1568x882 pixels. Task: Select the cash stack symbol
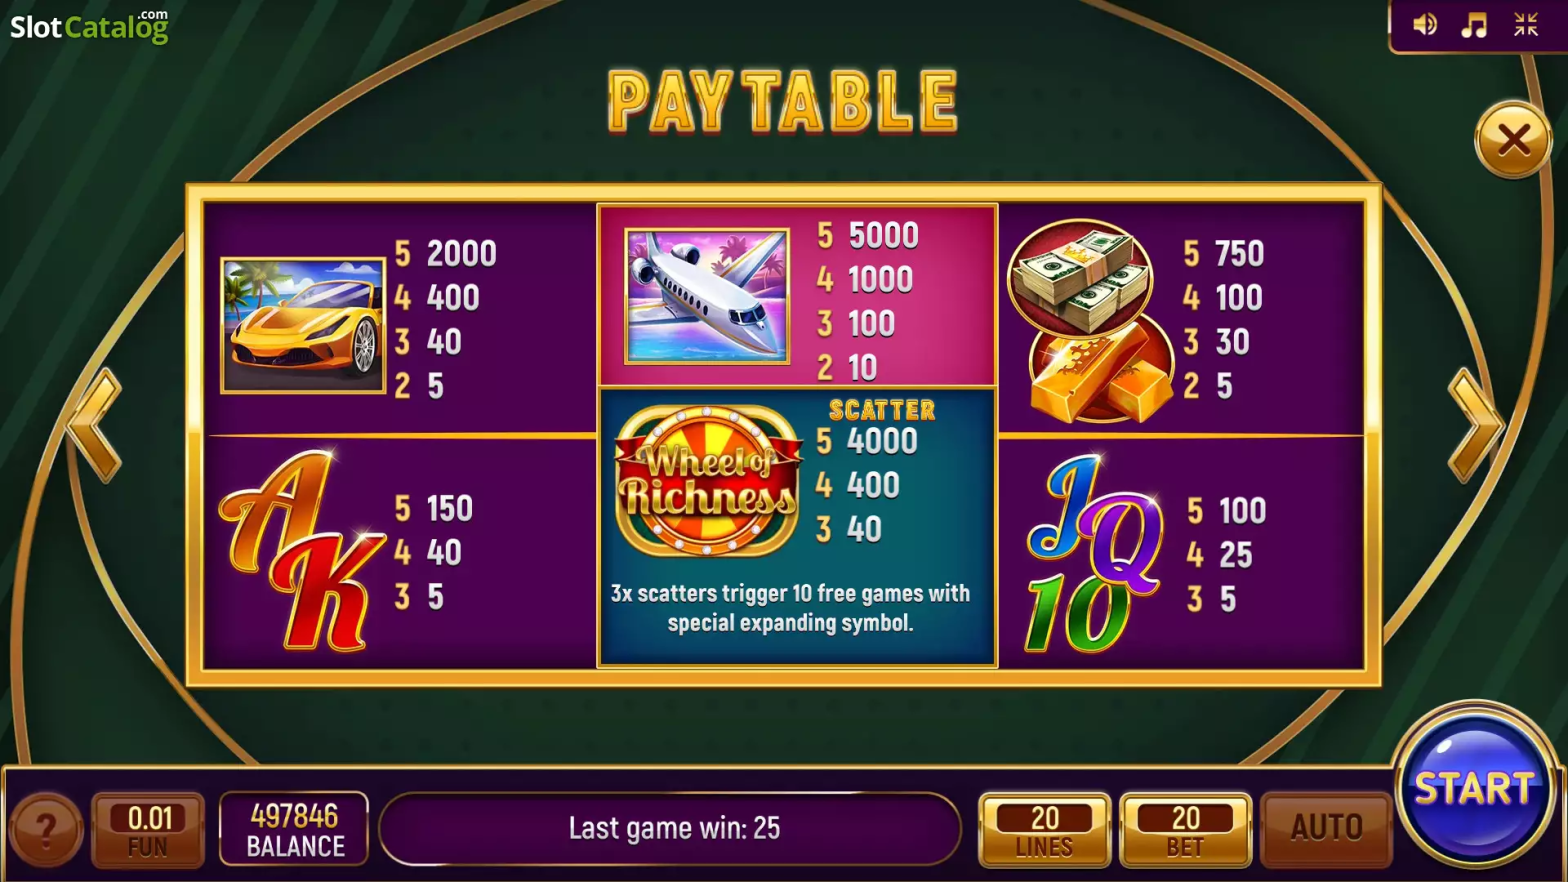point(1080,277)
